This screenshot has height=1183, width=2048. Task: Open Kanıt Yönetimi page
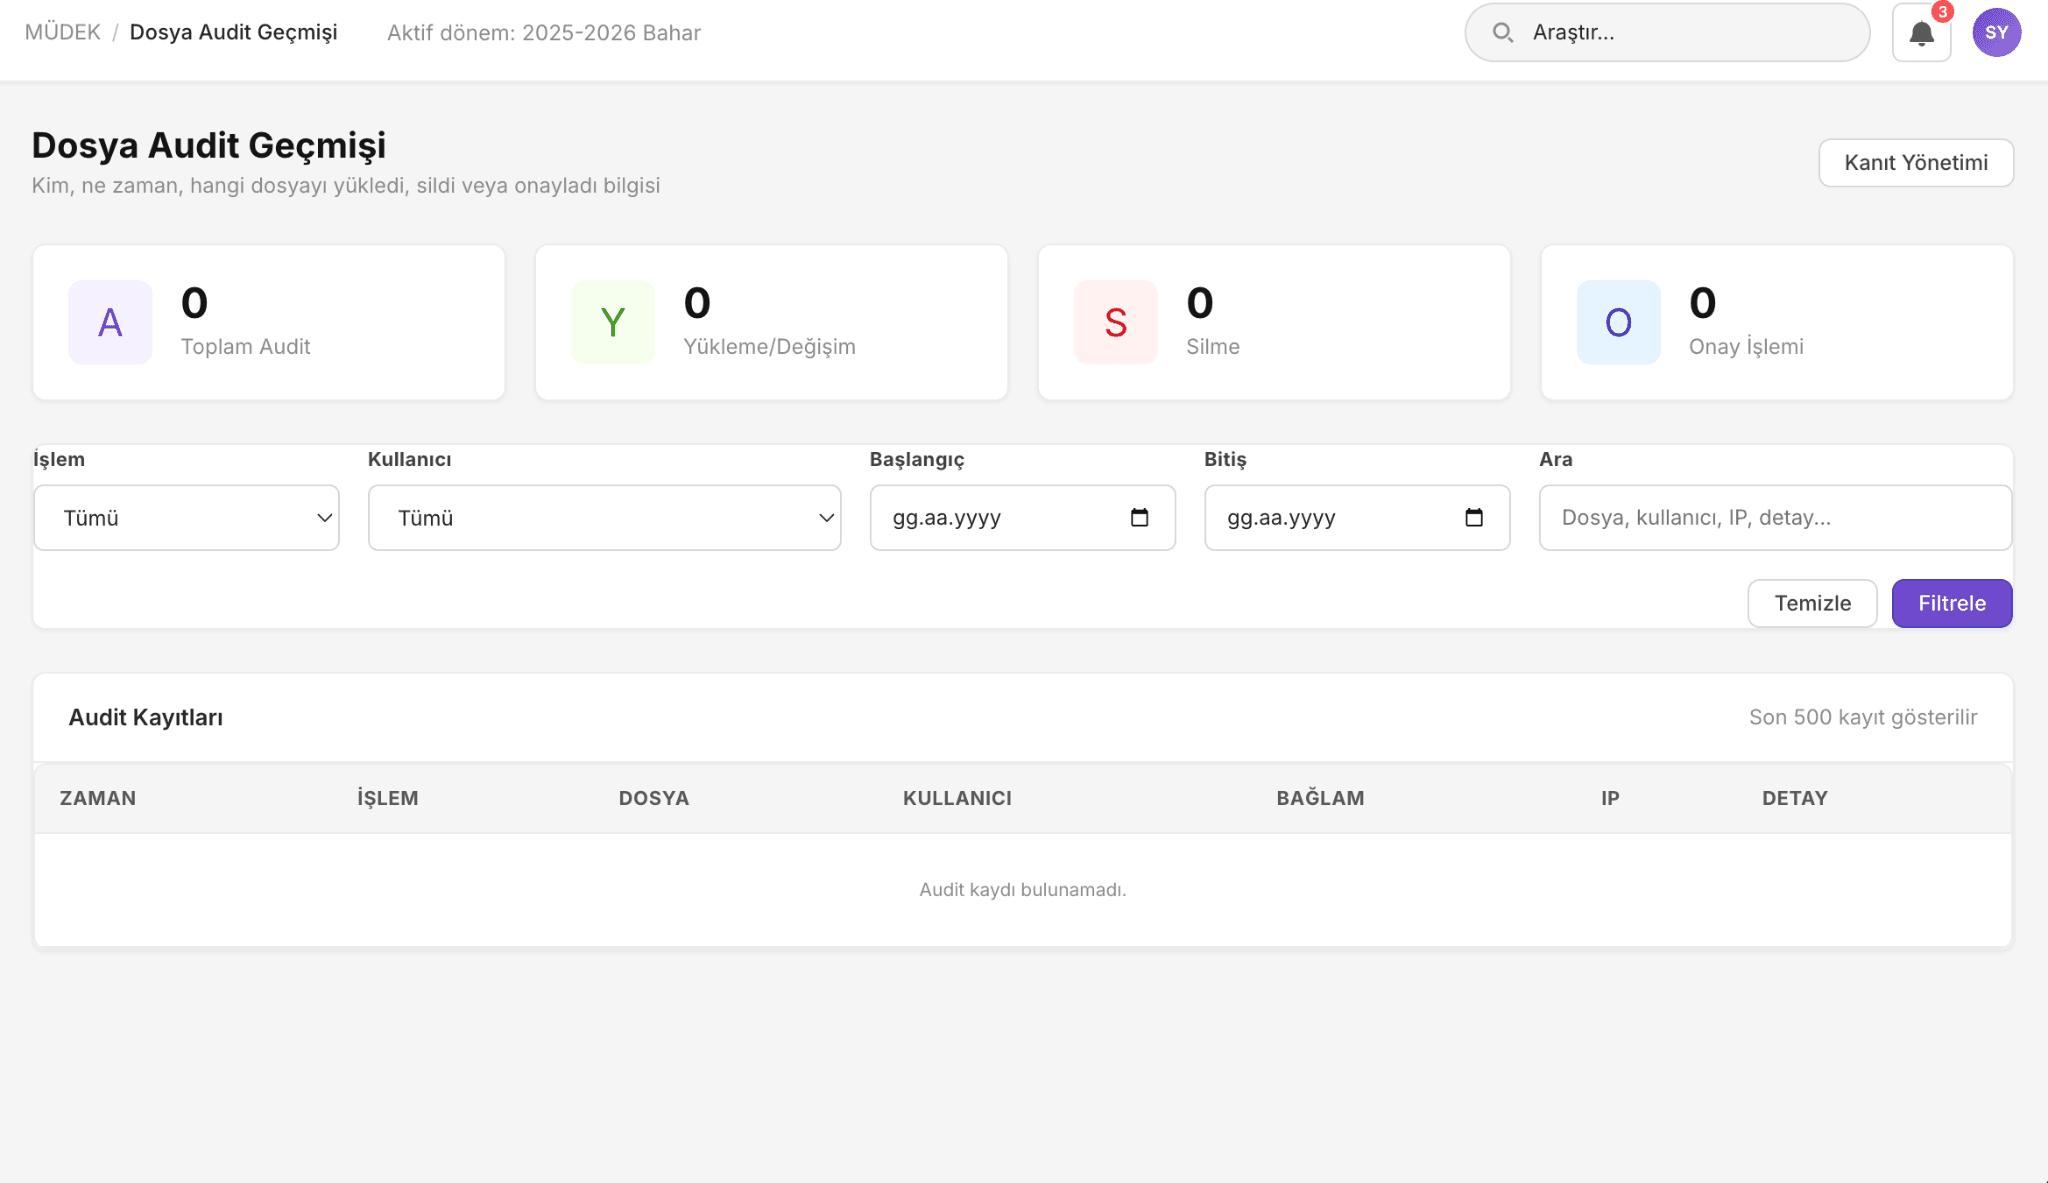tap(1916, 162)
